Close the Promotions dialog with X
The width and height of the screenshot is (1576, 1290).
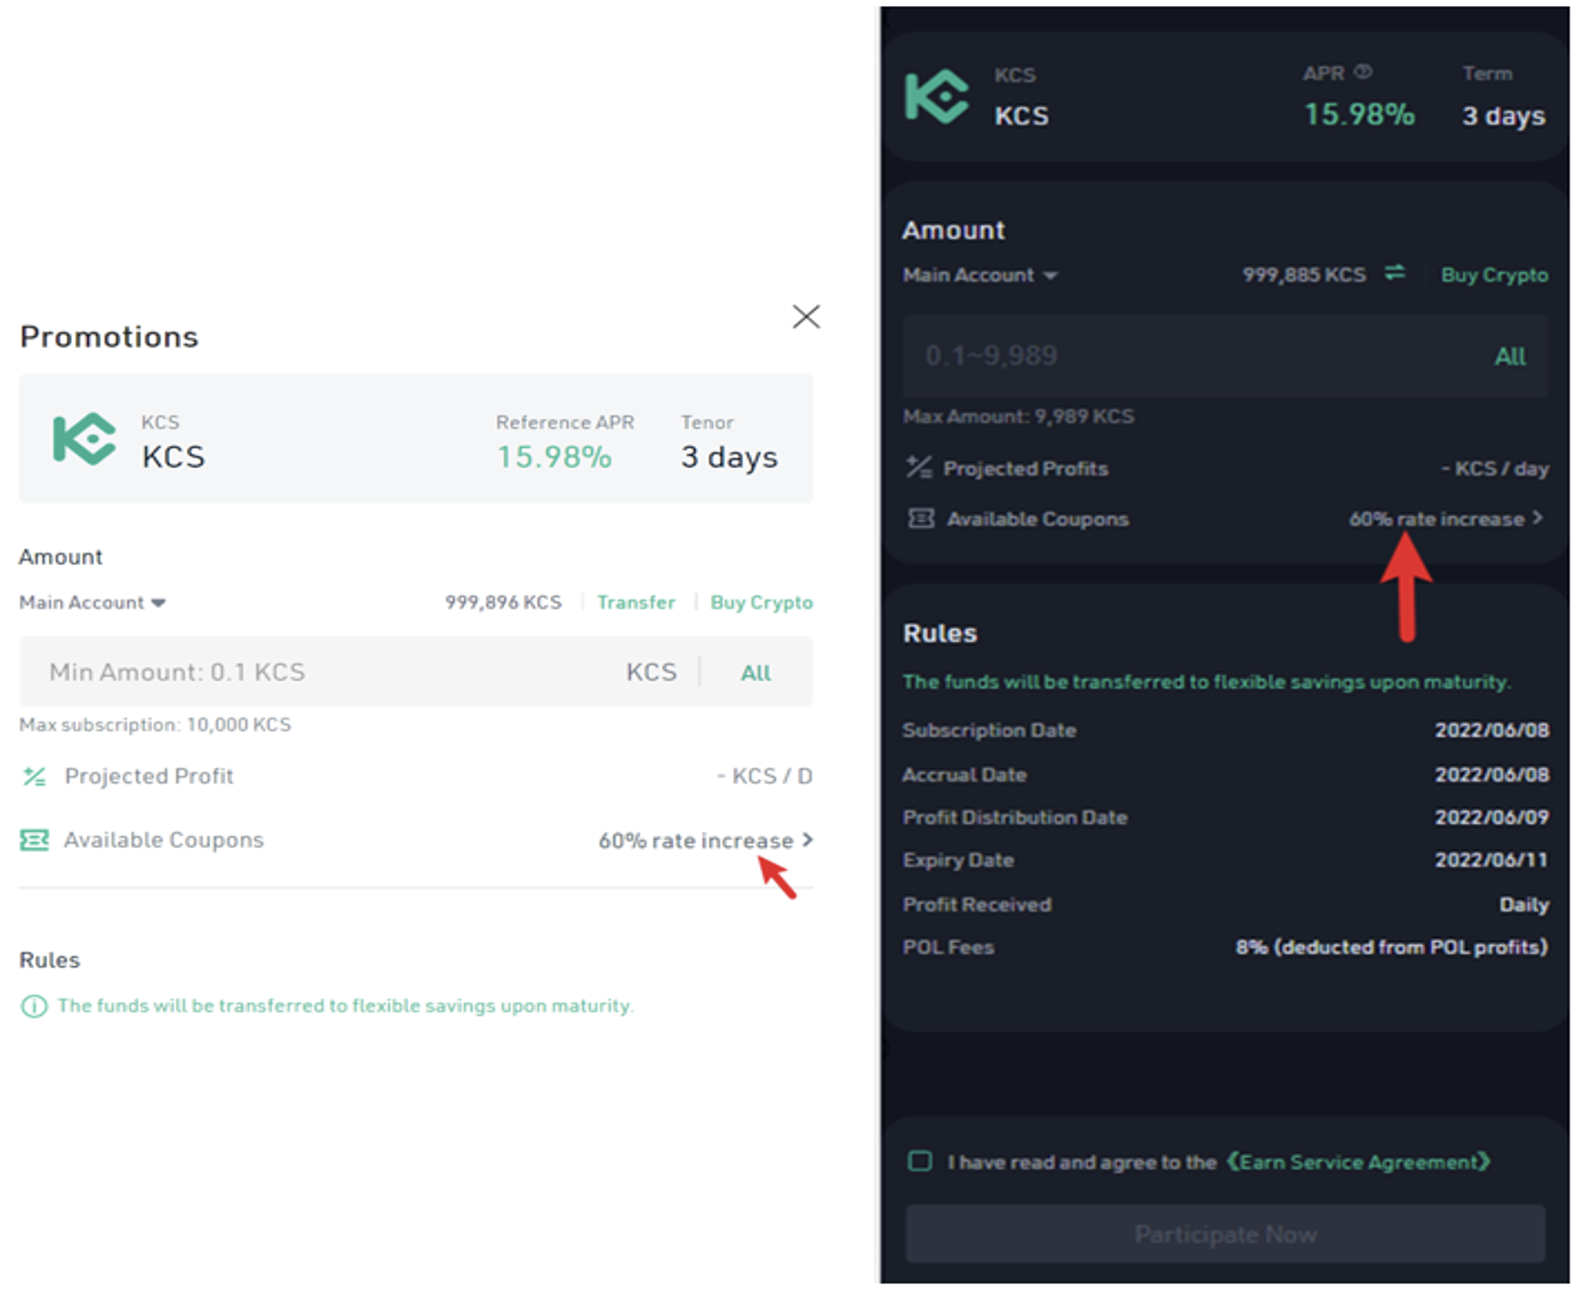tap(805, 317)
